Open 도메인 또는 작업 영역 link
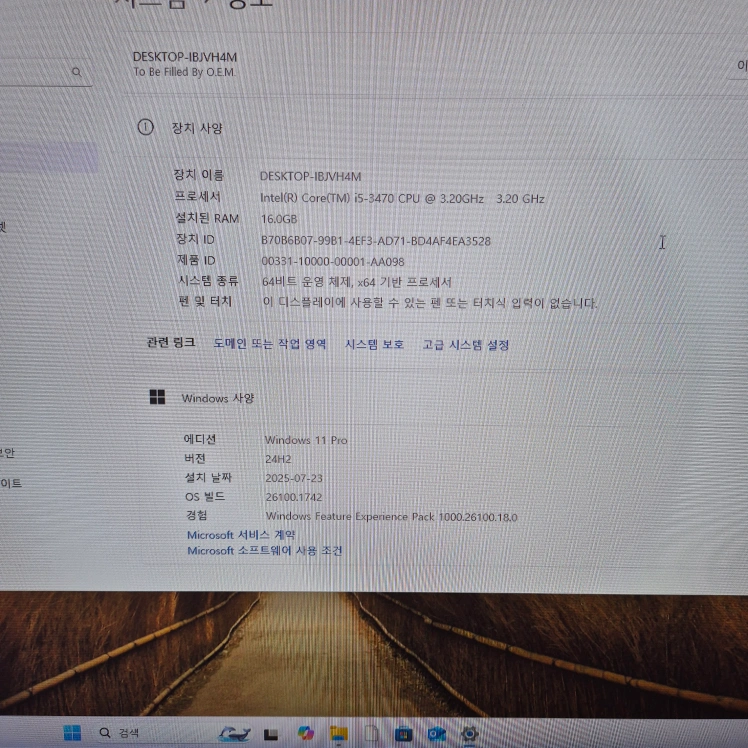748x748 pixels. [270, 343]
